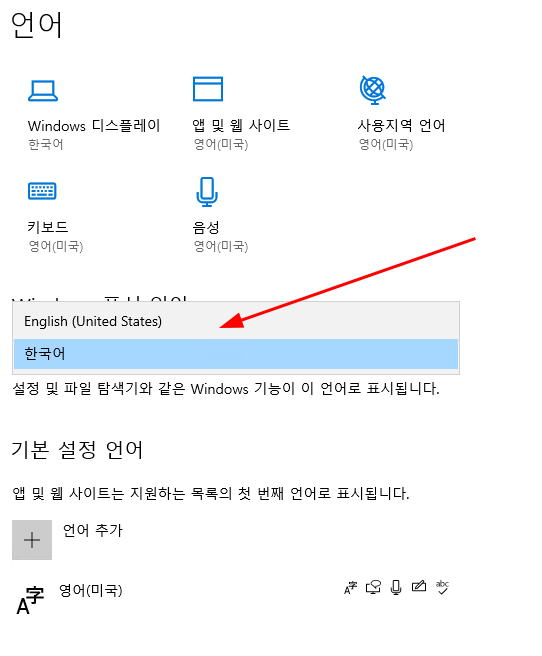The image size is (542, 656).
Task: Click the 언어 추가 label
Action: (x=92, y=530)
